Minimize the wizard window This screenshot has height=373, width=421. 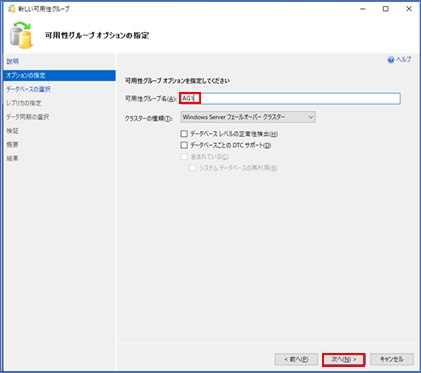coord(363,9)
